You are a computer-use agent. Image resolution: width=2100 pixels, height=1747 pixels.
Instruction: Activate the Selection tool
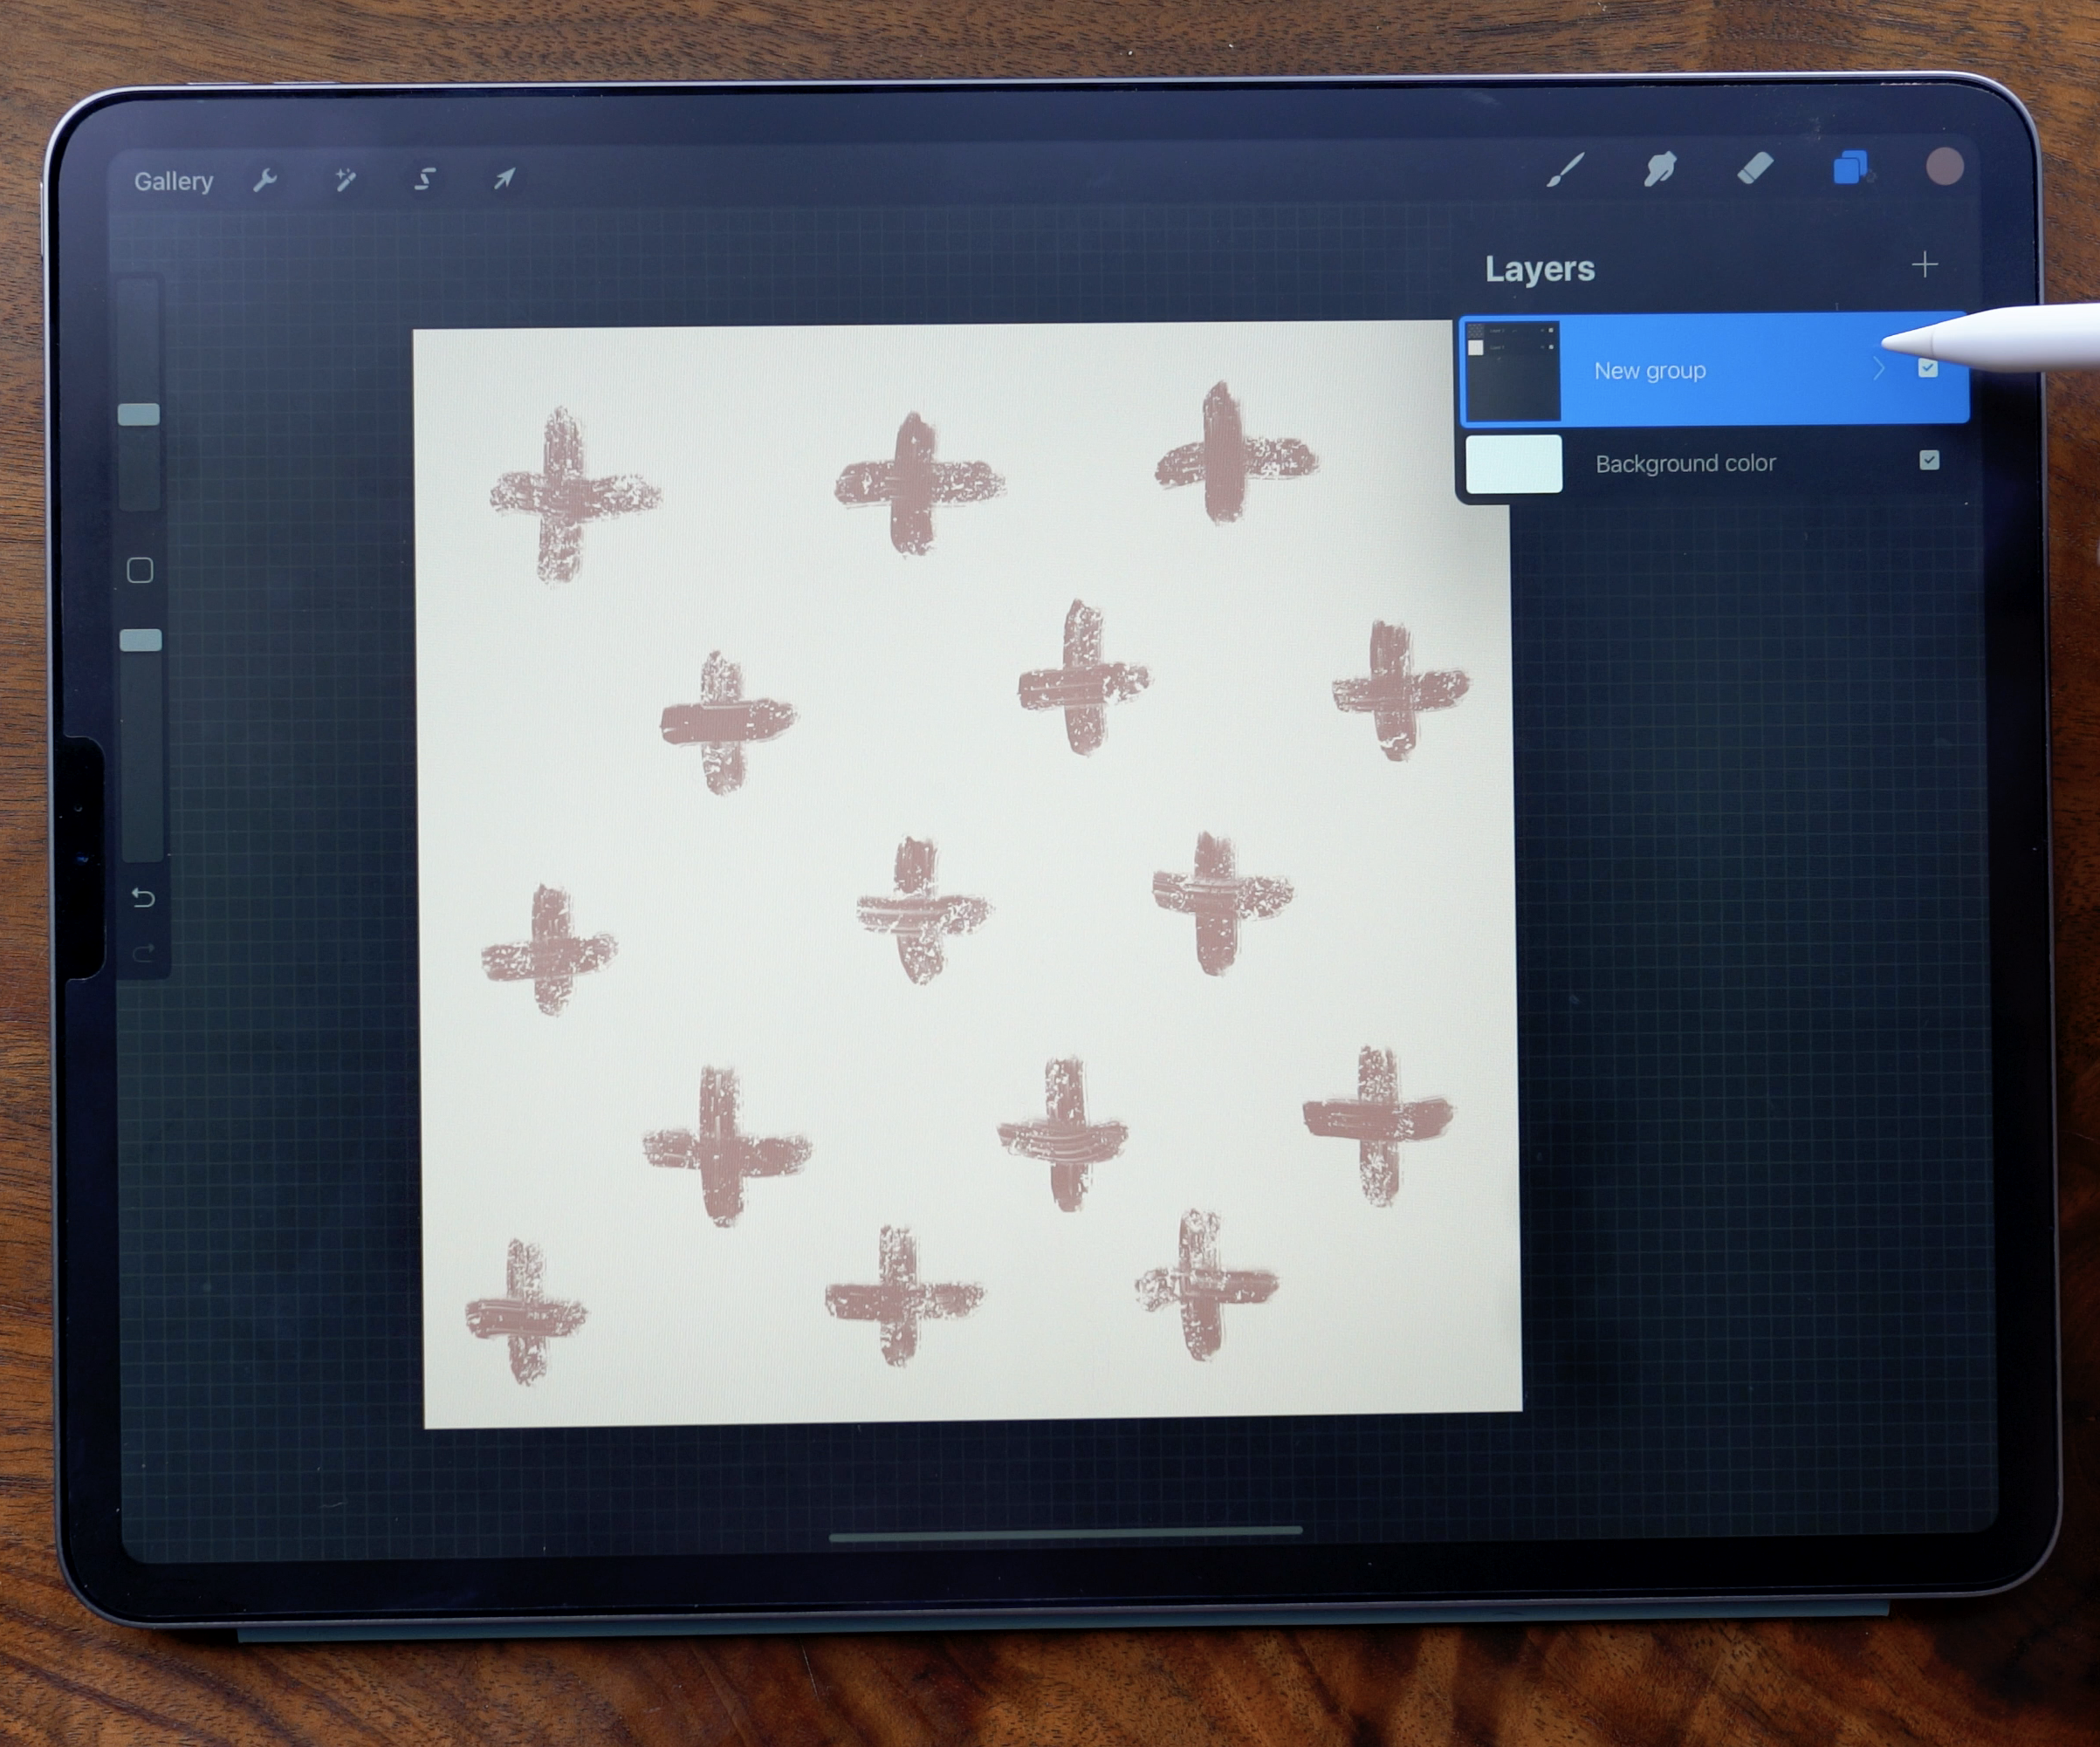[424, 179]
